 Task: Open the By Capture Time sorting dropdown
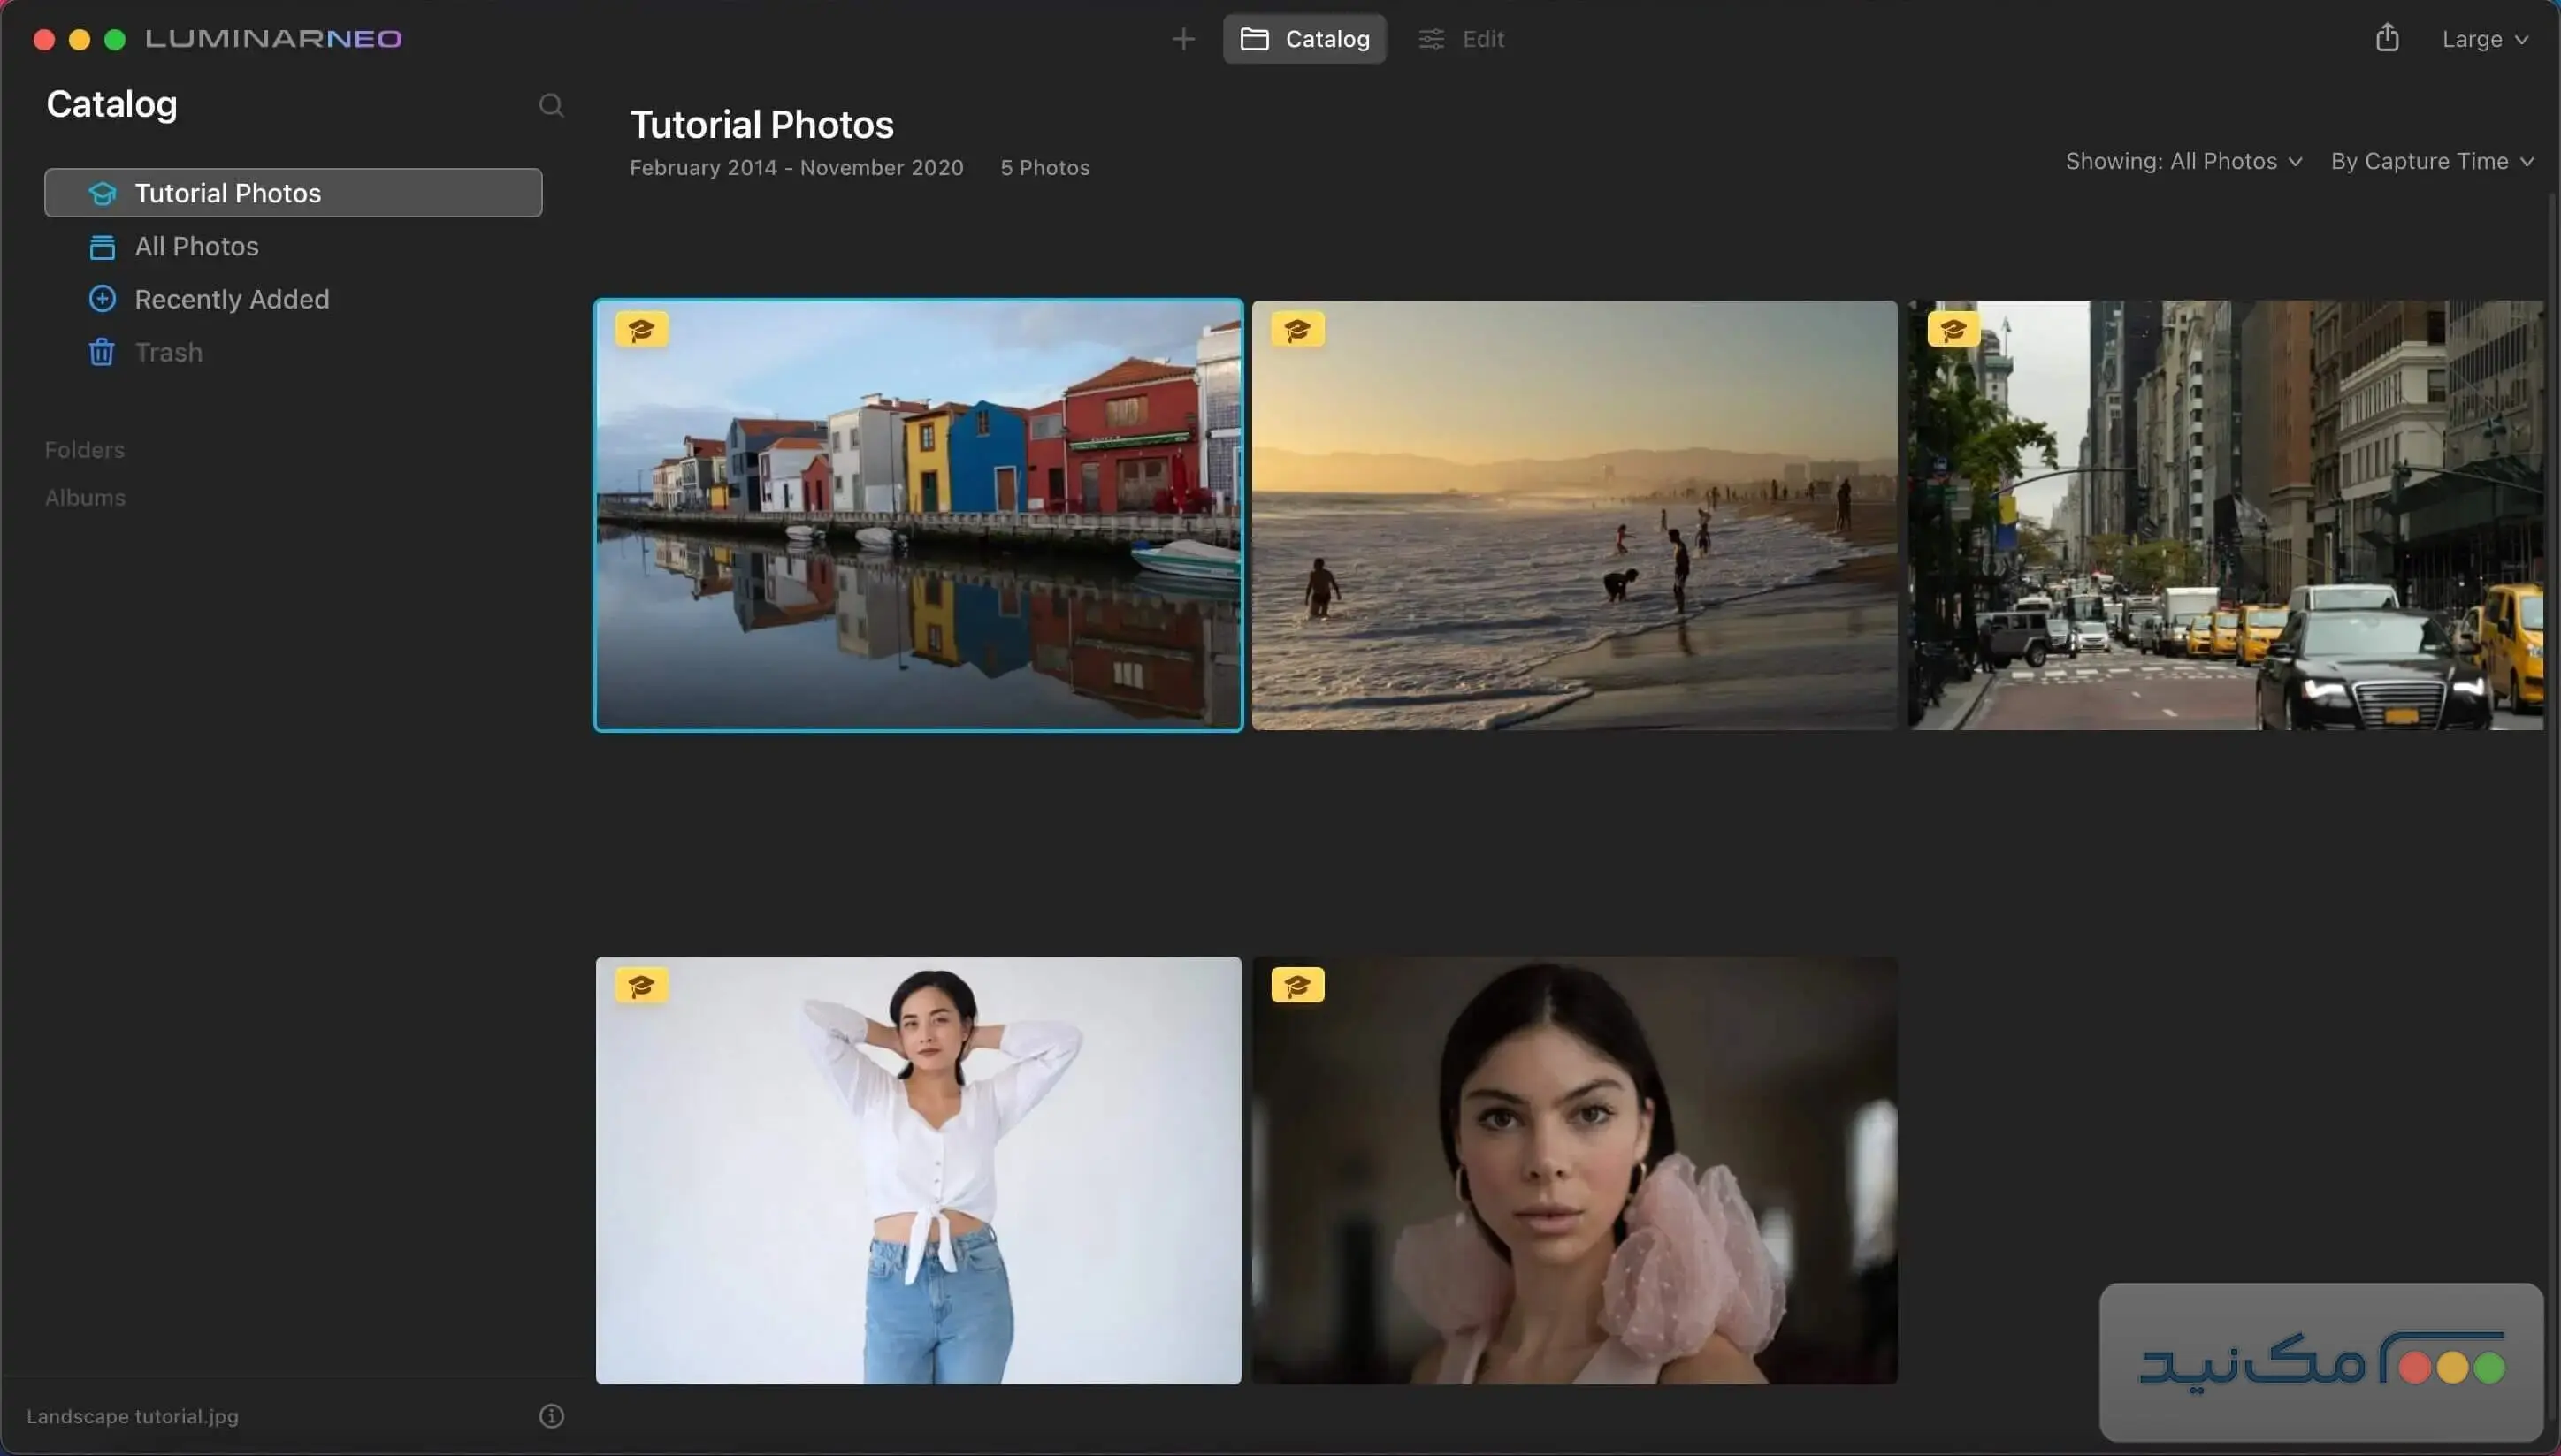click(x=2431, y=161)
